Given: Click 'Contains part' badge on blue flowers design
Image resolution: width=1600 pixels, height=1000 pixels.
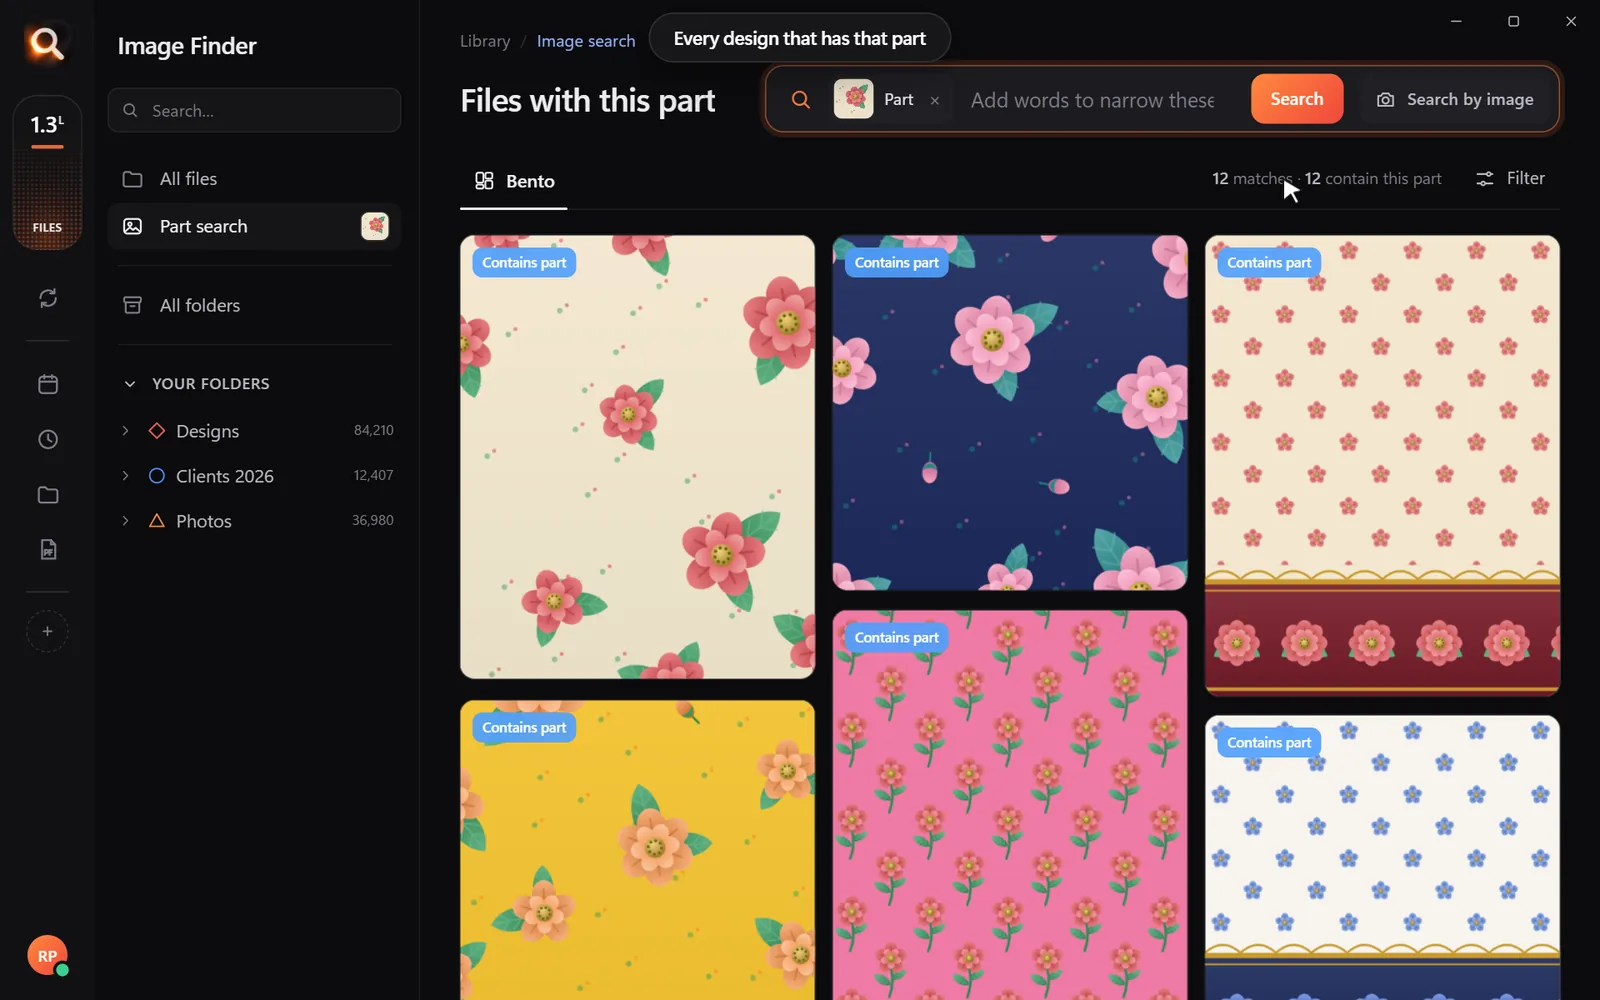Looking at the screenshot, I should click(x=1269, y=743).
